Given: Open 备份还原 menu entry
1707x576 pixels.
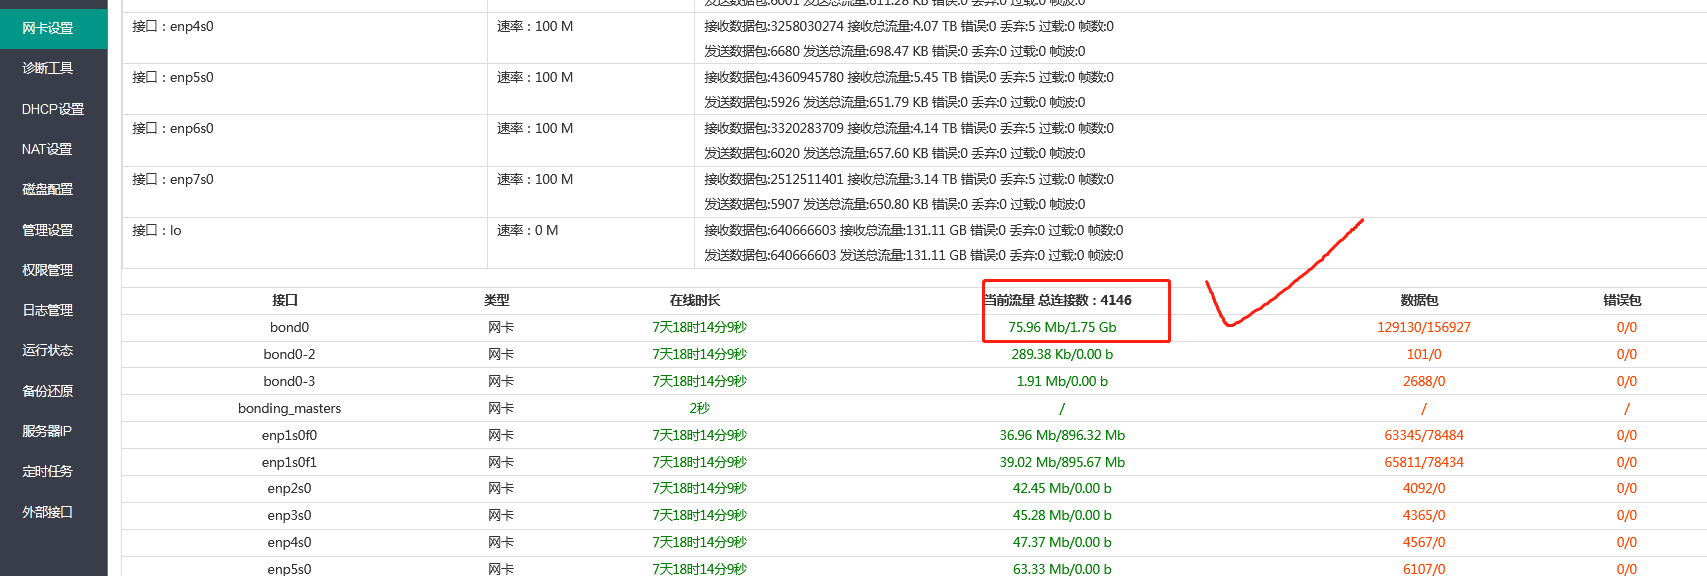Looking at the screenshot, I should [x=48, y=391].
